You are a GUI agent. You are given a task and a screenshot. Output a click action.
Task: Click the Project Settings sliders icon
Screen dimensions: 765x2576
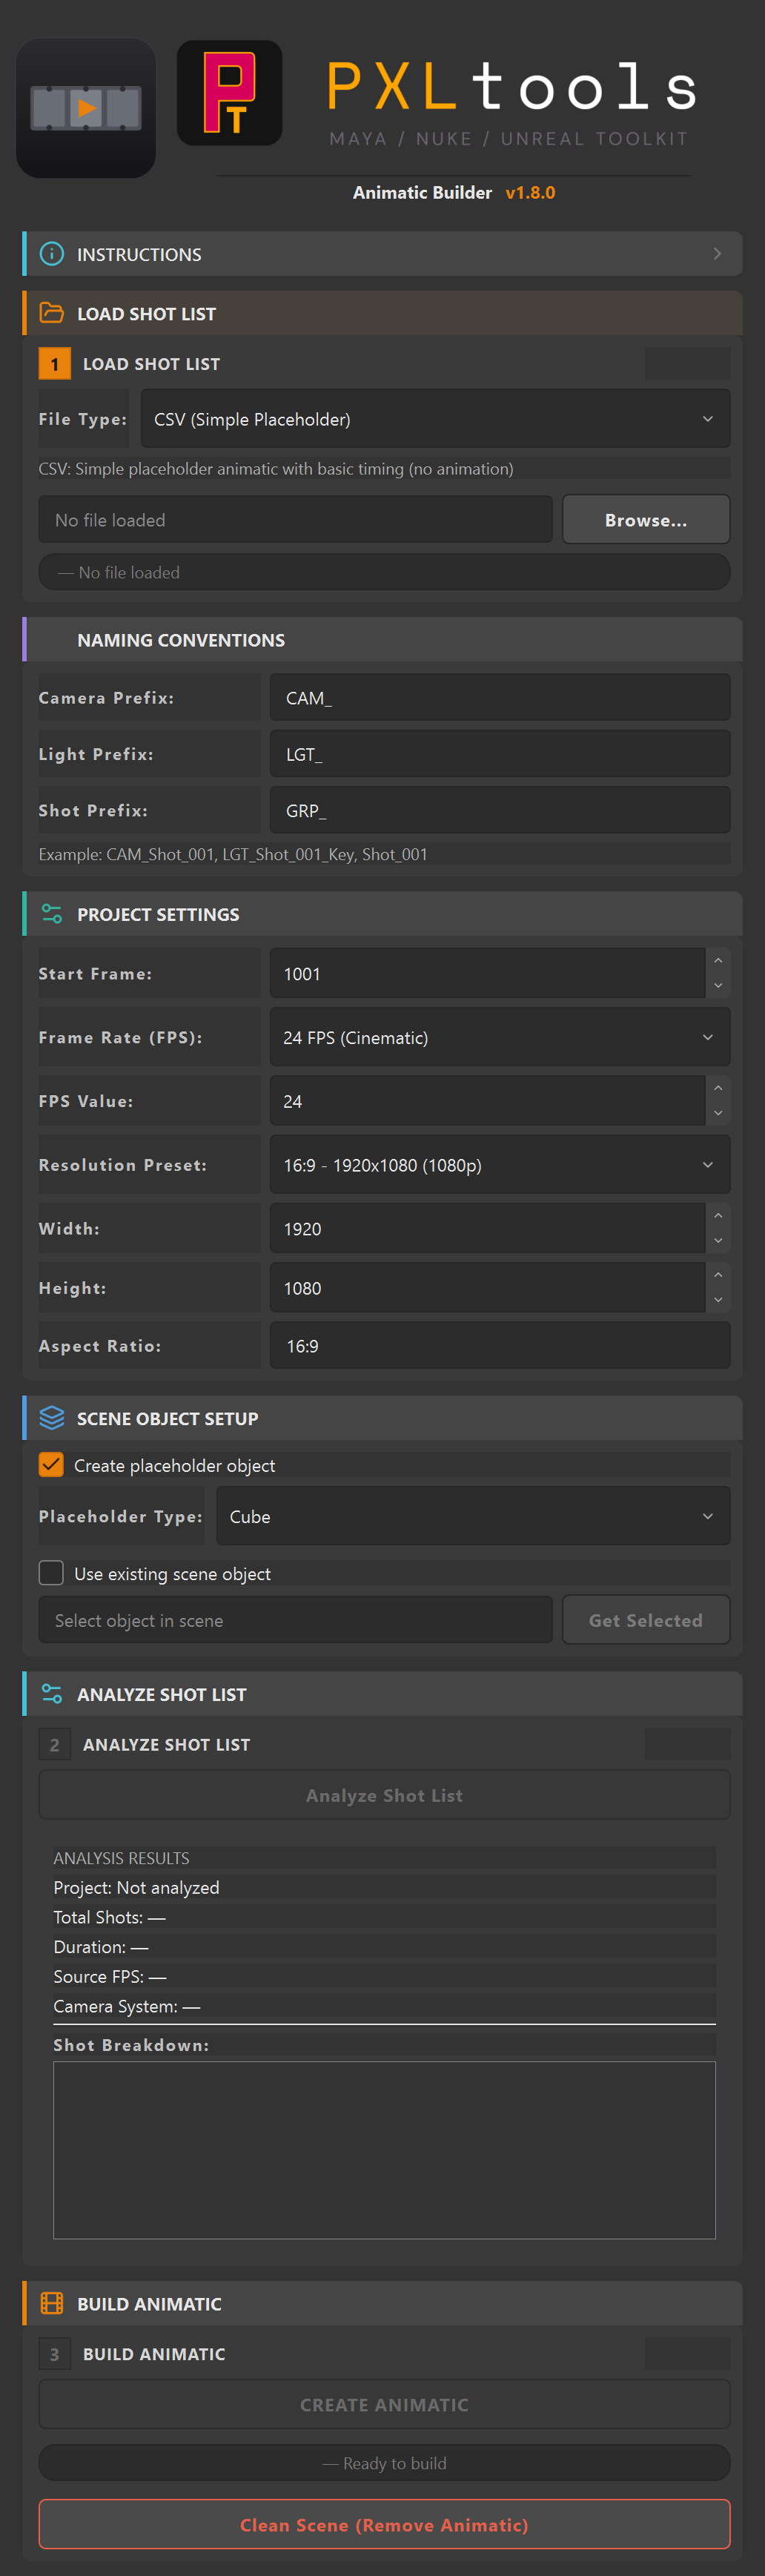(52, 914)
